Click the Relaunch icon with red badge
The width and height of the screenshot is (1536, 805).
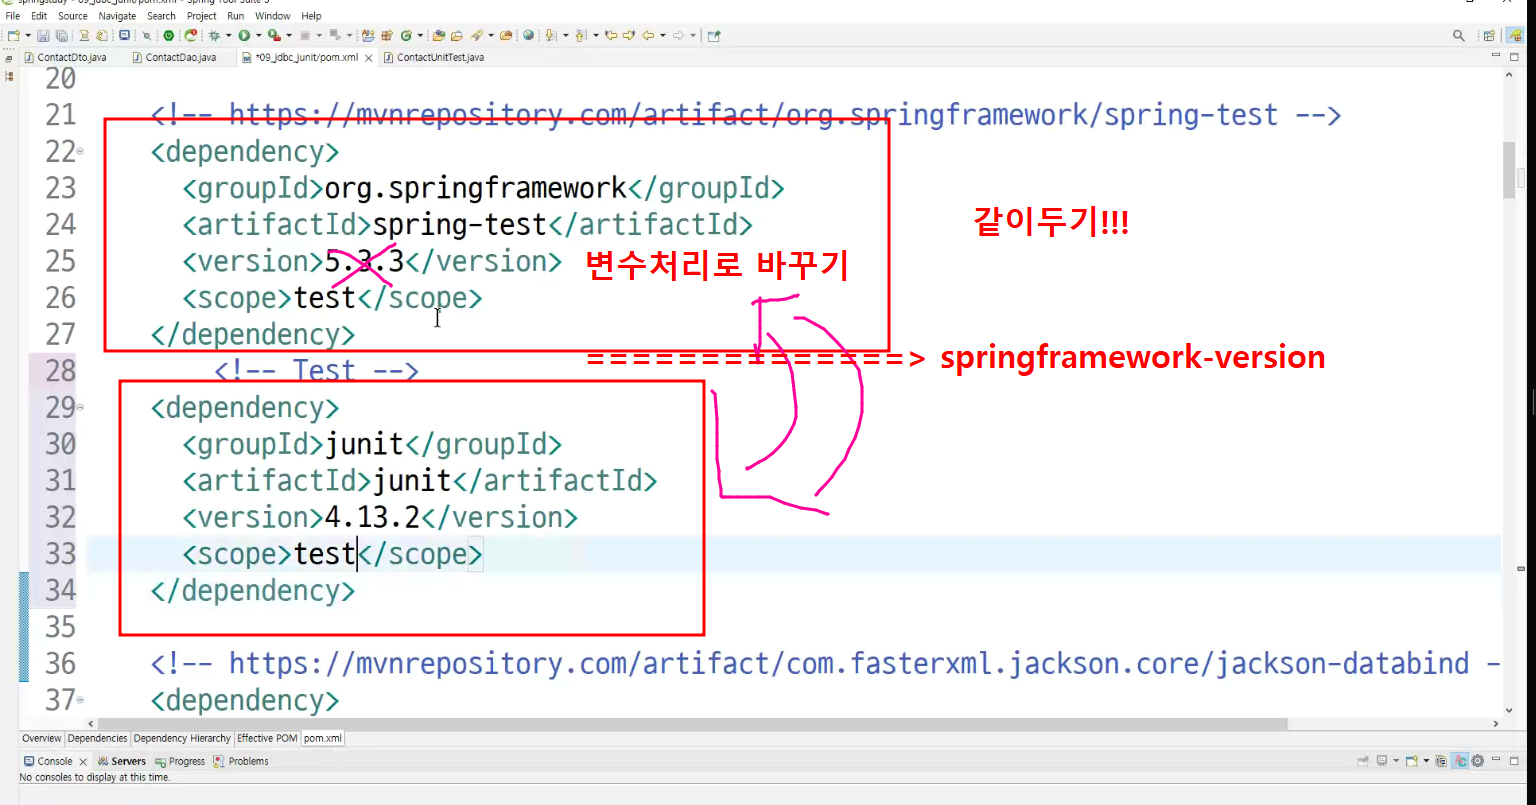pyautogui.click(x=190, y=35)
